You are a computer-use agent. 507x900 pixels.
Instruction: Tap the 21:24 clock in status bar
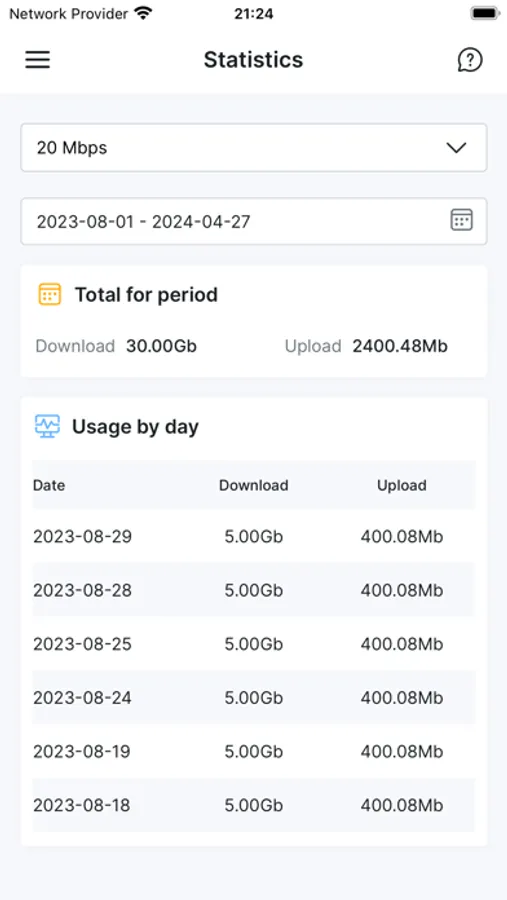tap(253, 13)
